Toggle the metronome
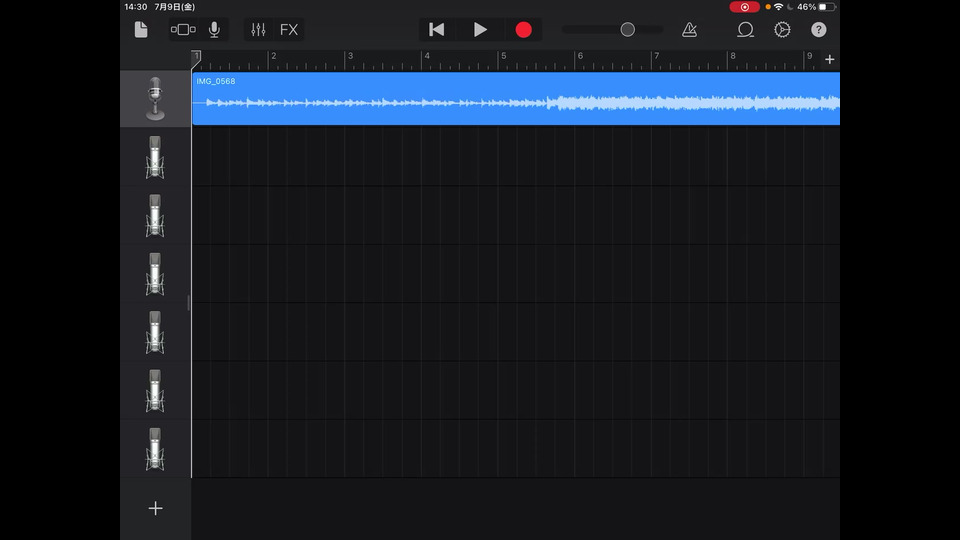The width and height of the screenshot is (960, 540). (689, 29)
